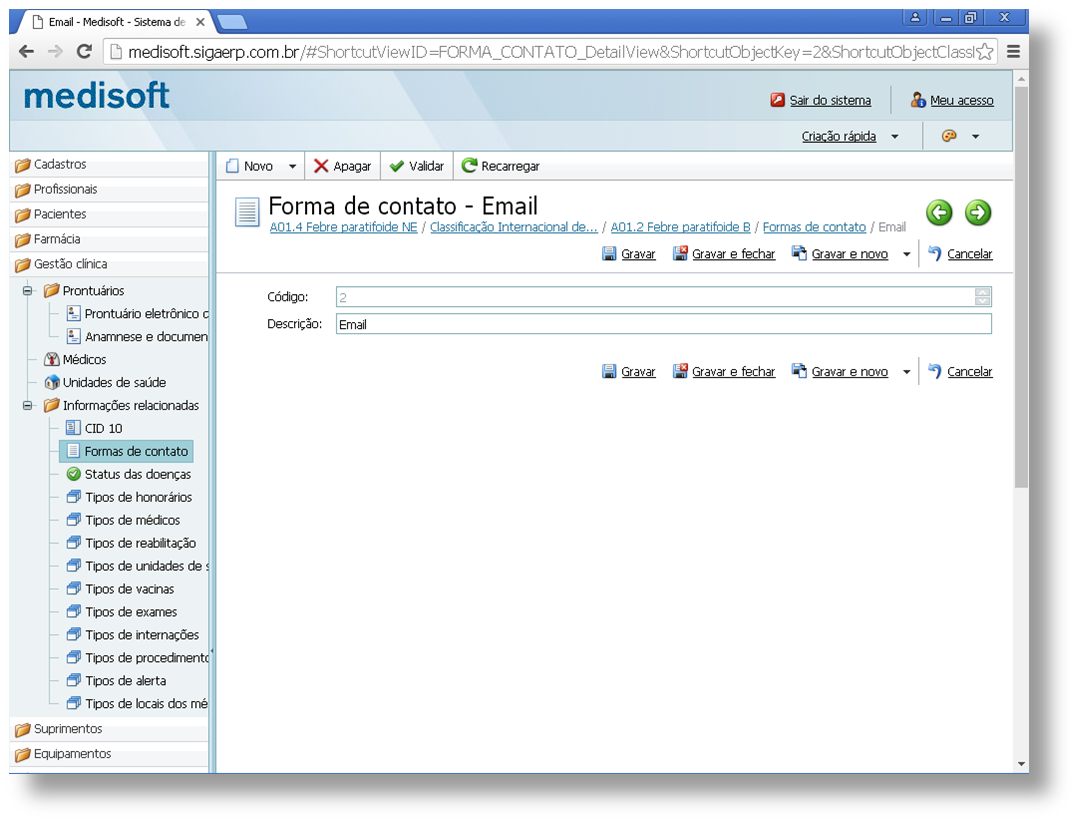Collapse the Informações relacionadas tree node
The image size is (1078, 823).
click(x=28, y=406)
